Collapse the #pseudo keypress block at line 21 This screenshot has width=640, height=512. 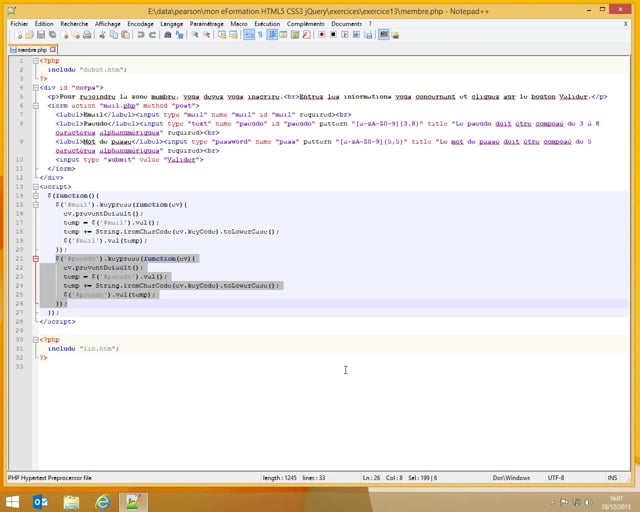pos(36,258)
